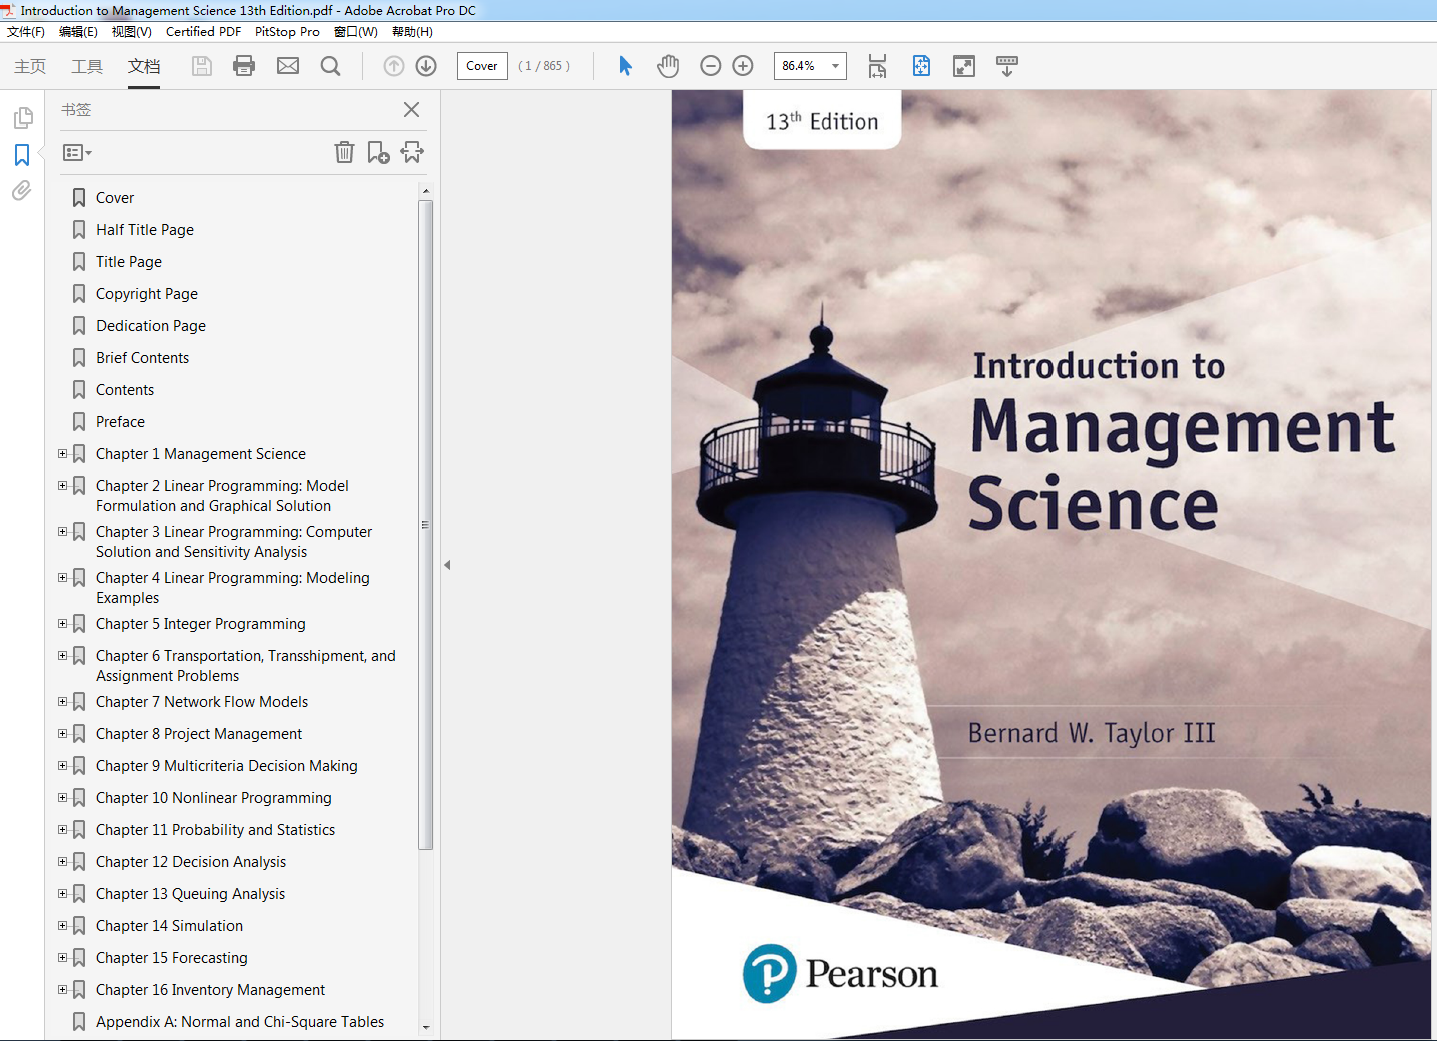Close the bookmarks panel
This screenshot has width=1437, height=1041.
pyautogui.click(x=411, y=109)
